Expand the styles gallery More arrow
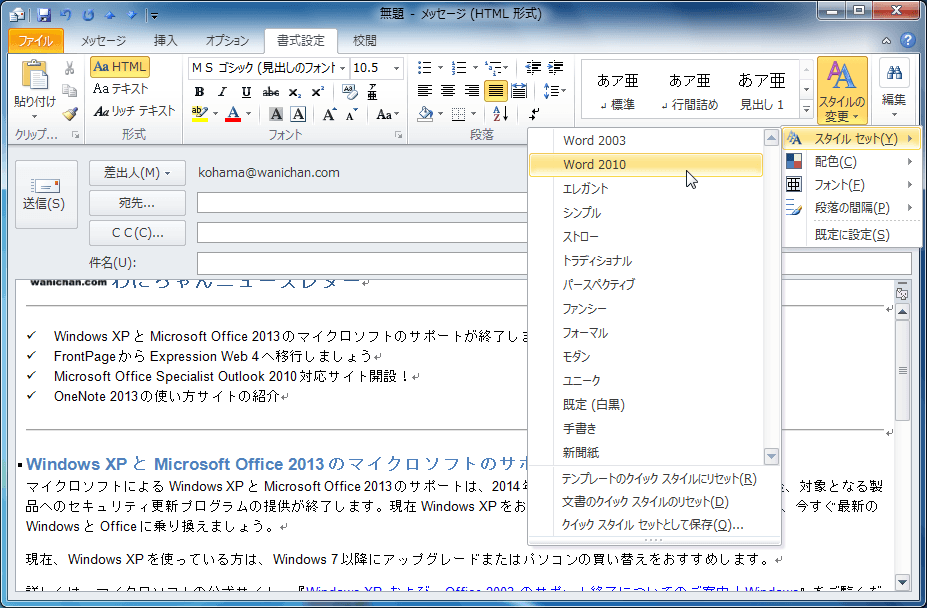Viewport: 927px width, 608px height. pos(806,109)
